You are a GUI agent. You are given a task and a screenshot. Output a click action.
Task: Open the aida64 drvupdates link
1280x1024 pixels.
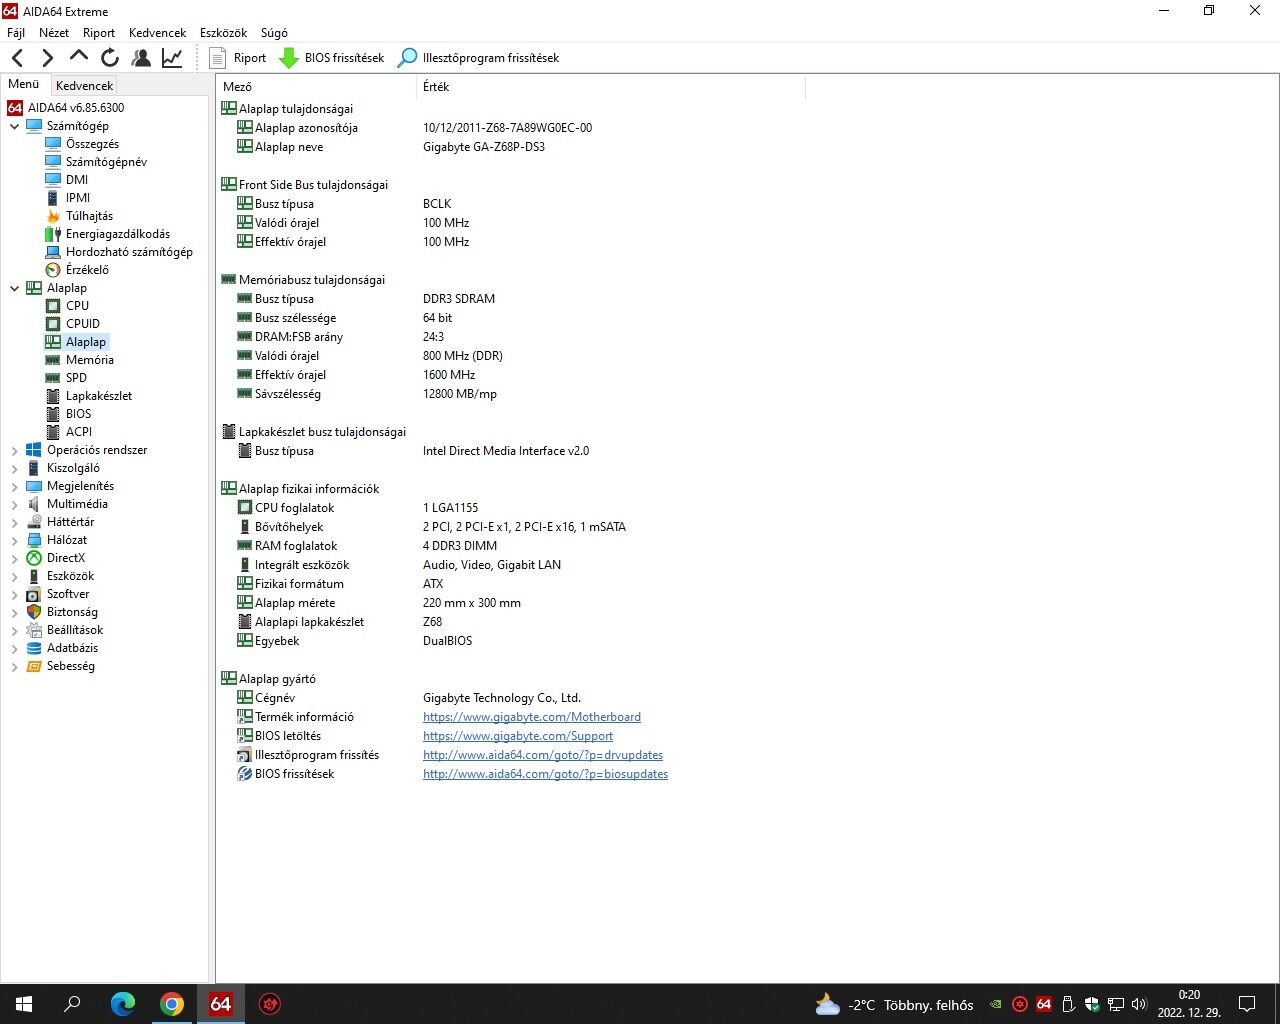click(543, 755)
